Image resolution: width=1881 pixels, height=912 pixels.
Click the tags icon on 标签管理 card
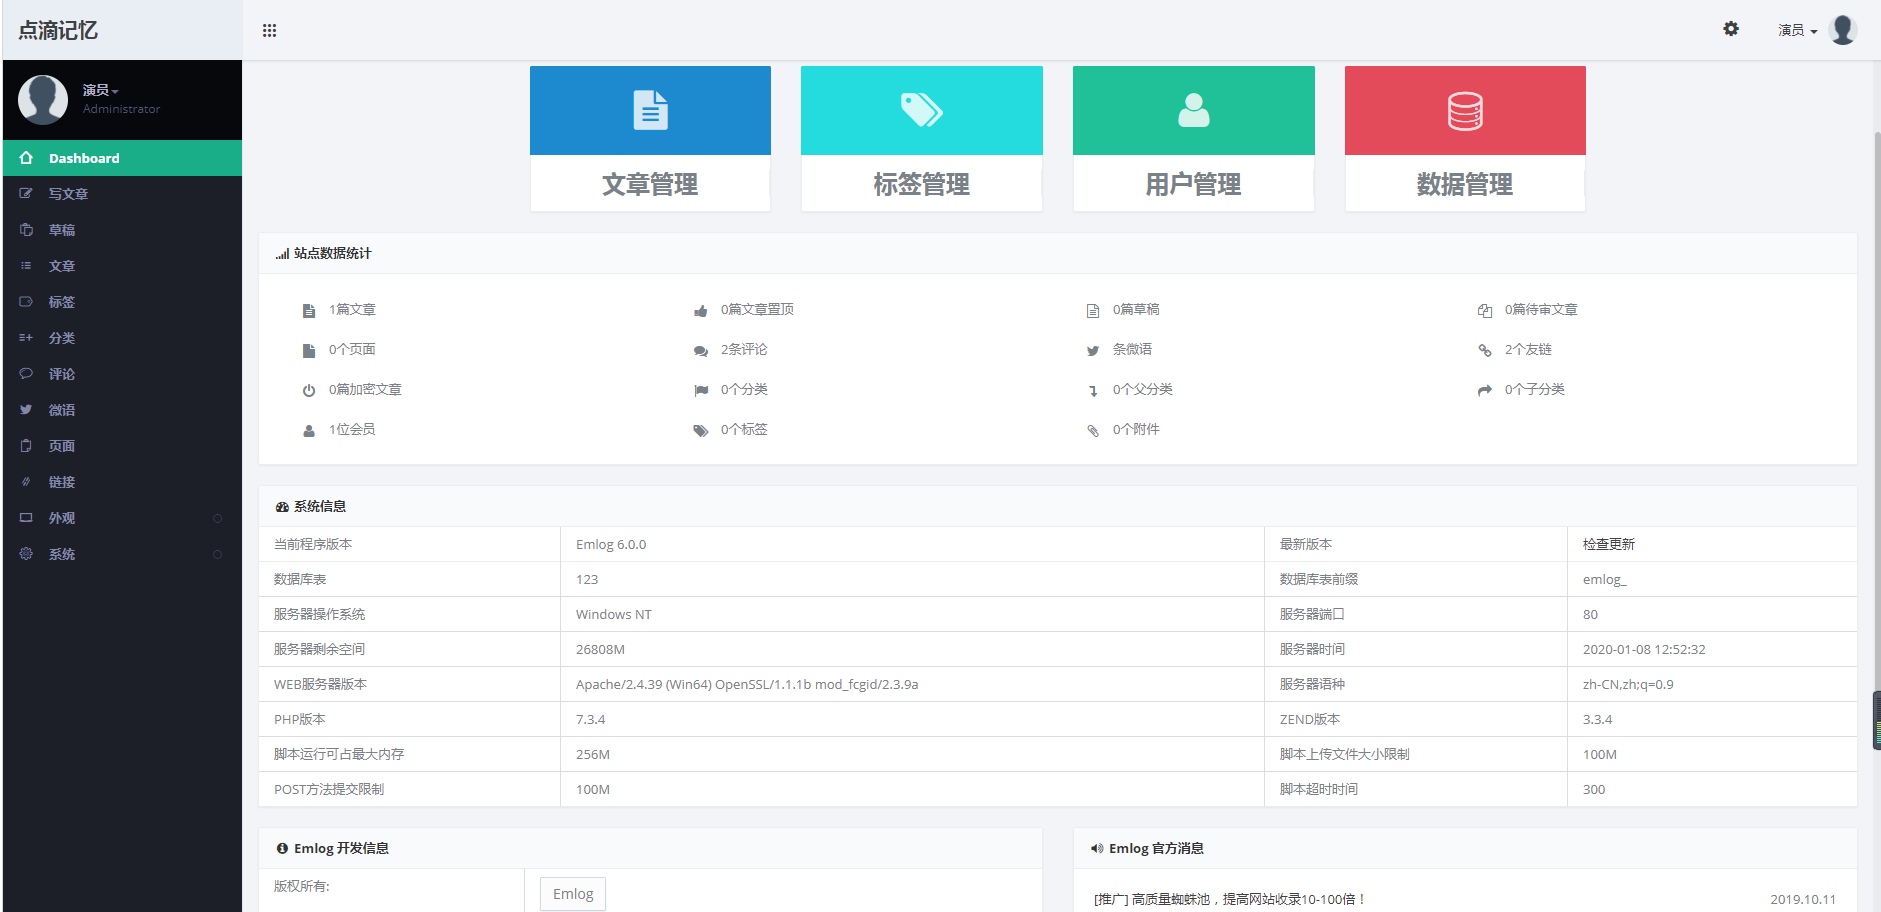921,110
